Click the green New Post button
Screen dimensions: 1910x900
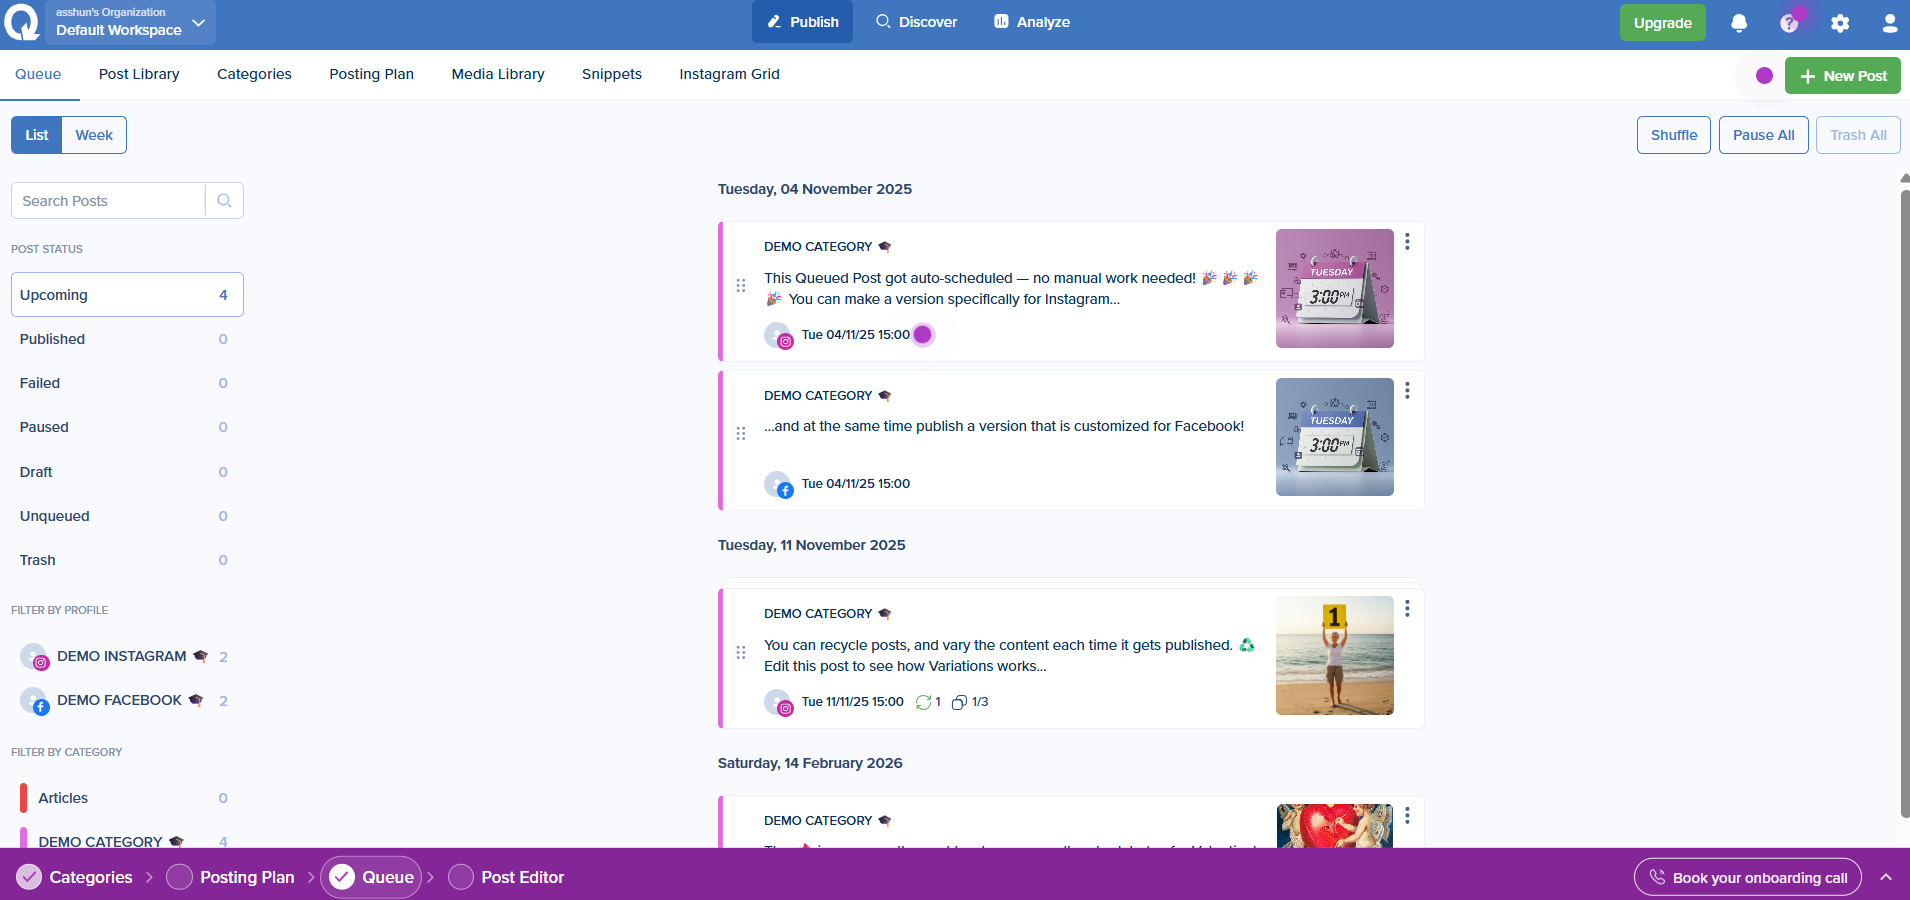(x=1842, y=76)
